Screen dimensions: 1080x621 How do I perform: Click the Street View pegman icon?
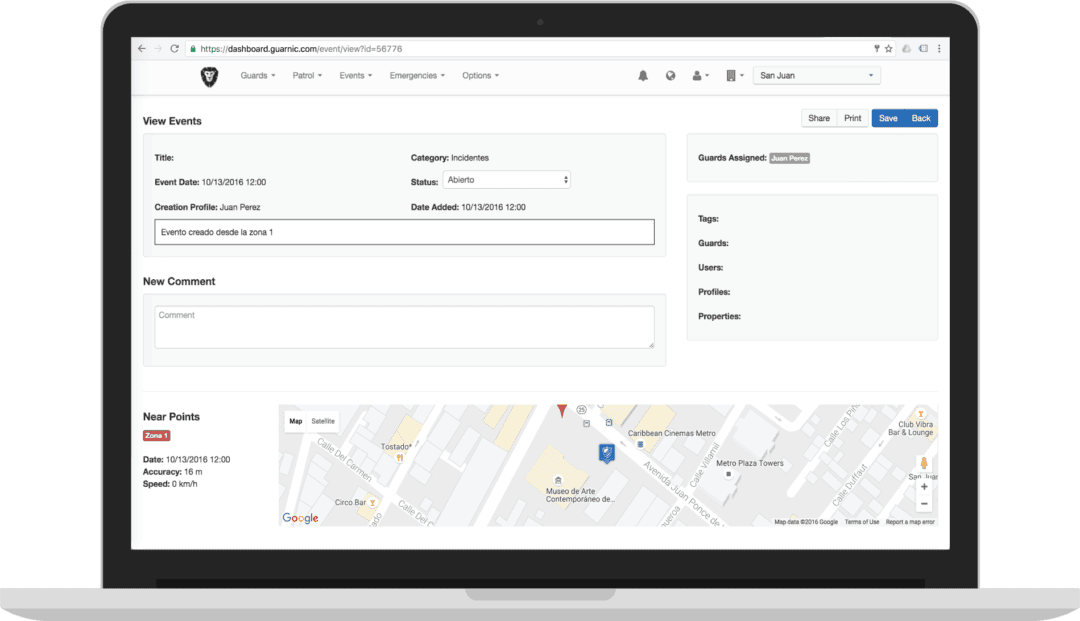coord(923,464)
